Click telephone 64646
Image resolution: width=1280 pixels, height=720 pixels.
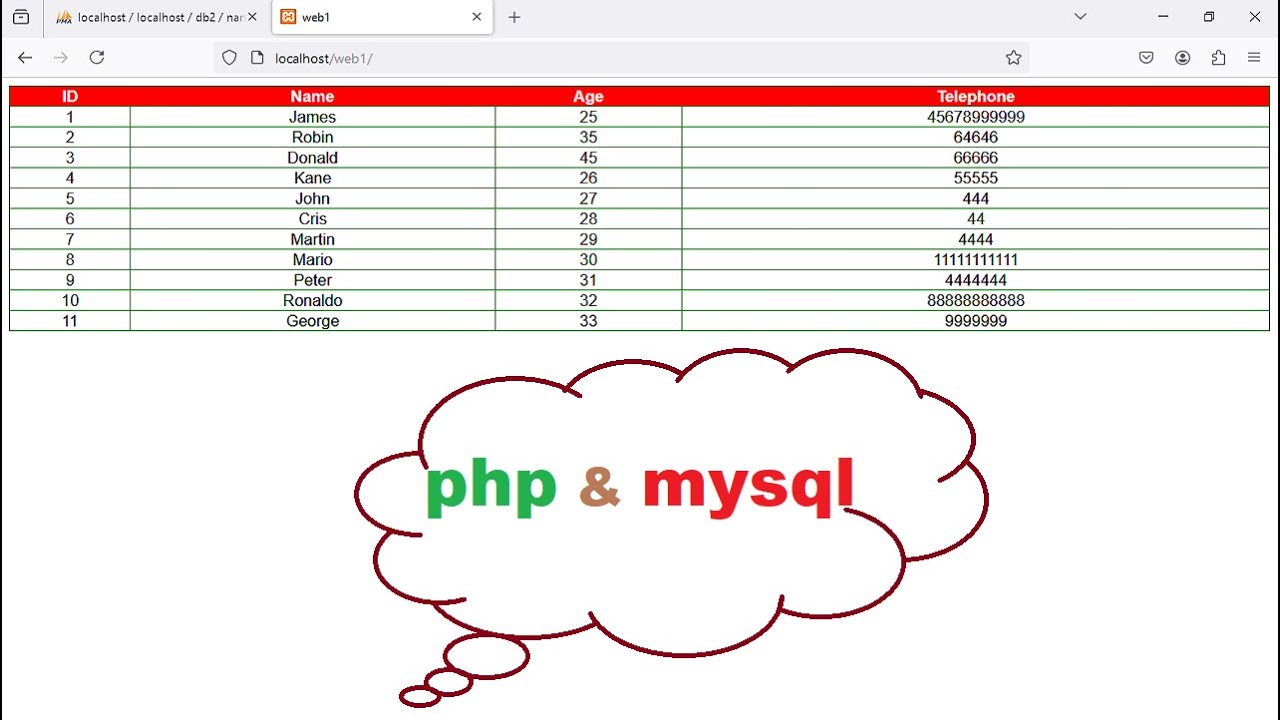[976, 138]
